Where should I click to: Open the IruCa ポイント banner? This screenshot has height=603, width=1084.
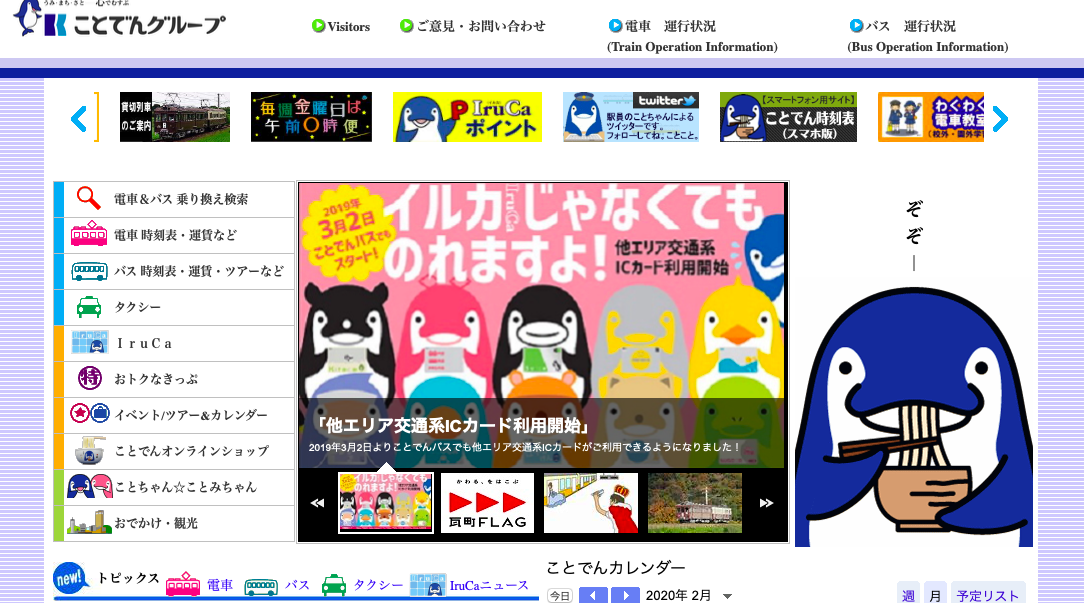[x=467, y=117]
